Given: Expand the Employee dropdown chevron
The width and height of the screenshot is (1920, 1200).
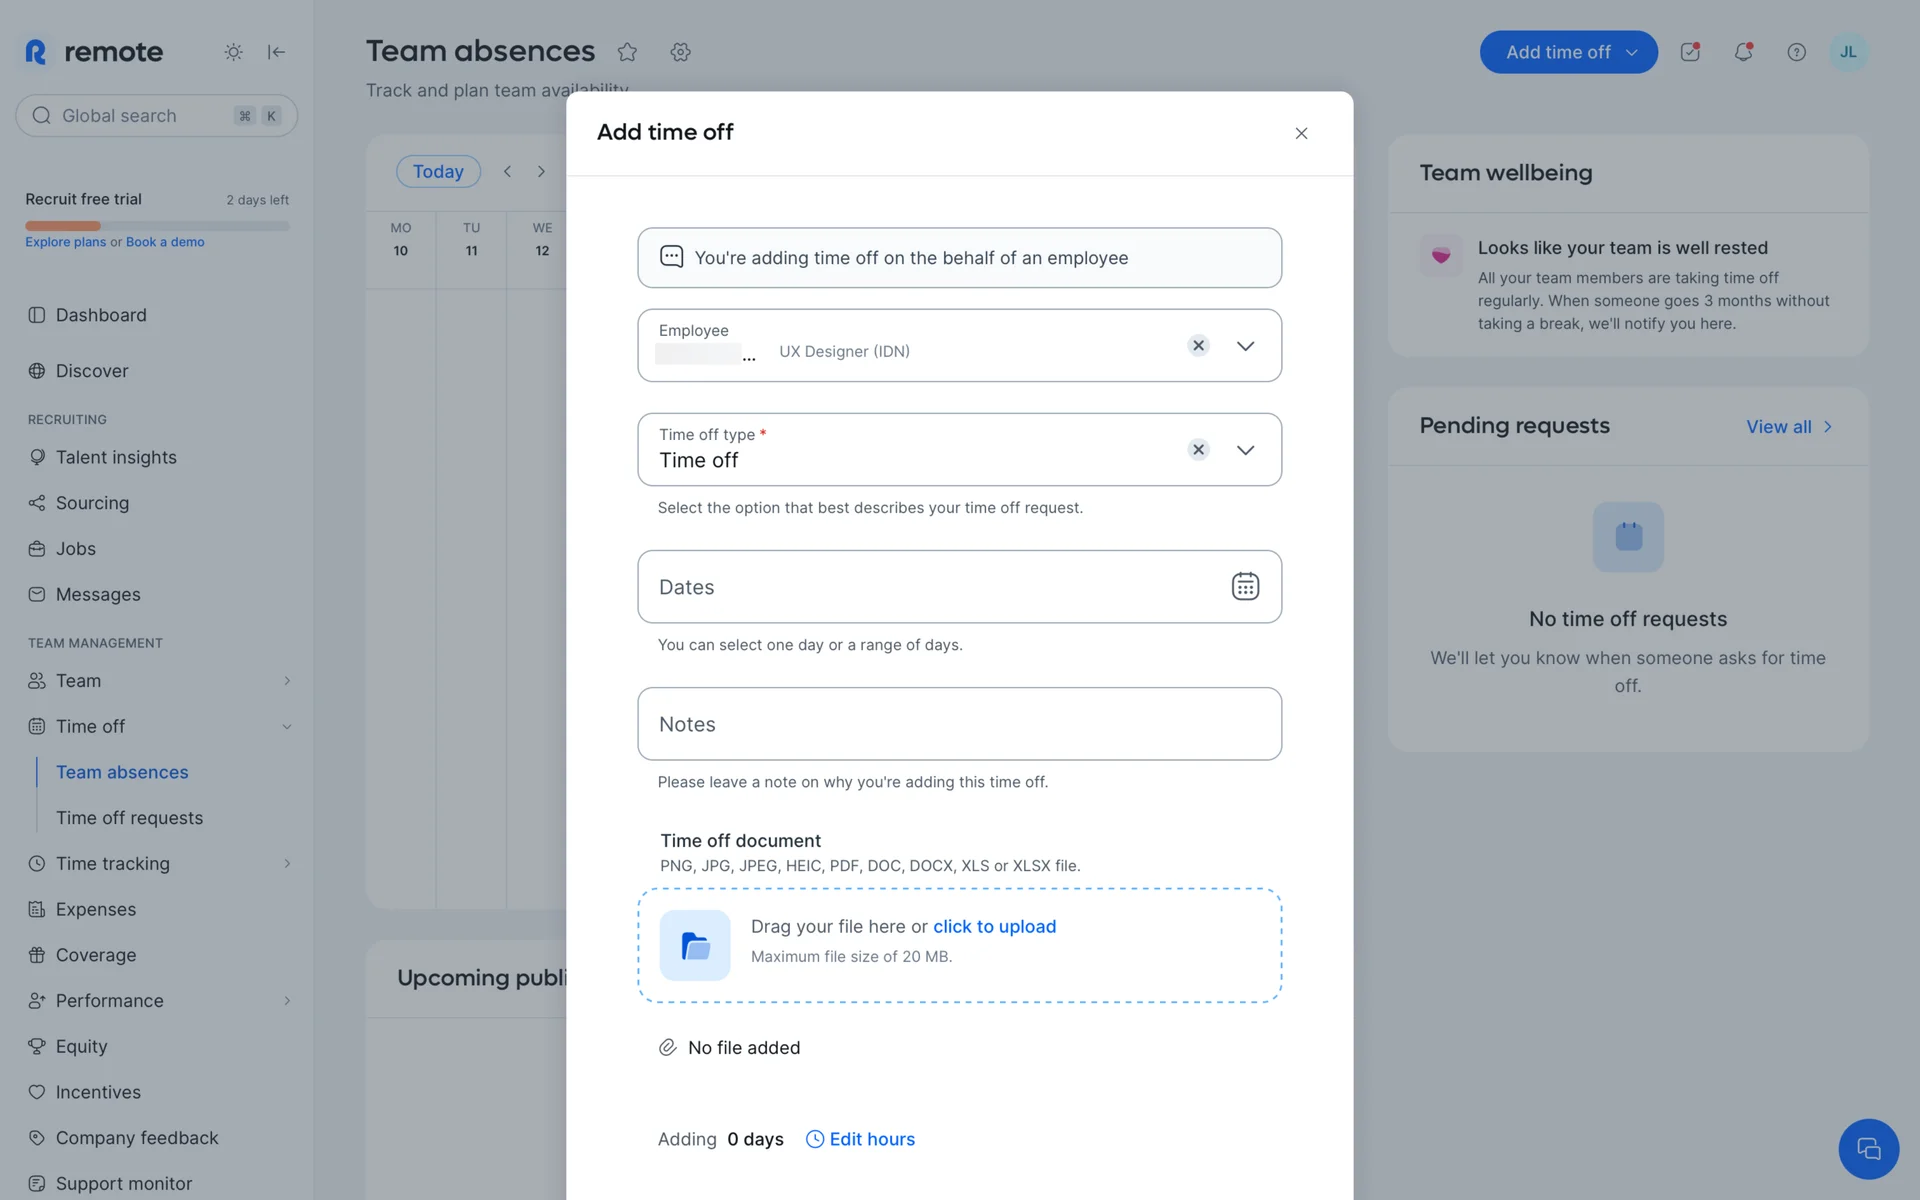Looking at the screenshot, I should tap(1245, 346).
